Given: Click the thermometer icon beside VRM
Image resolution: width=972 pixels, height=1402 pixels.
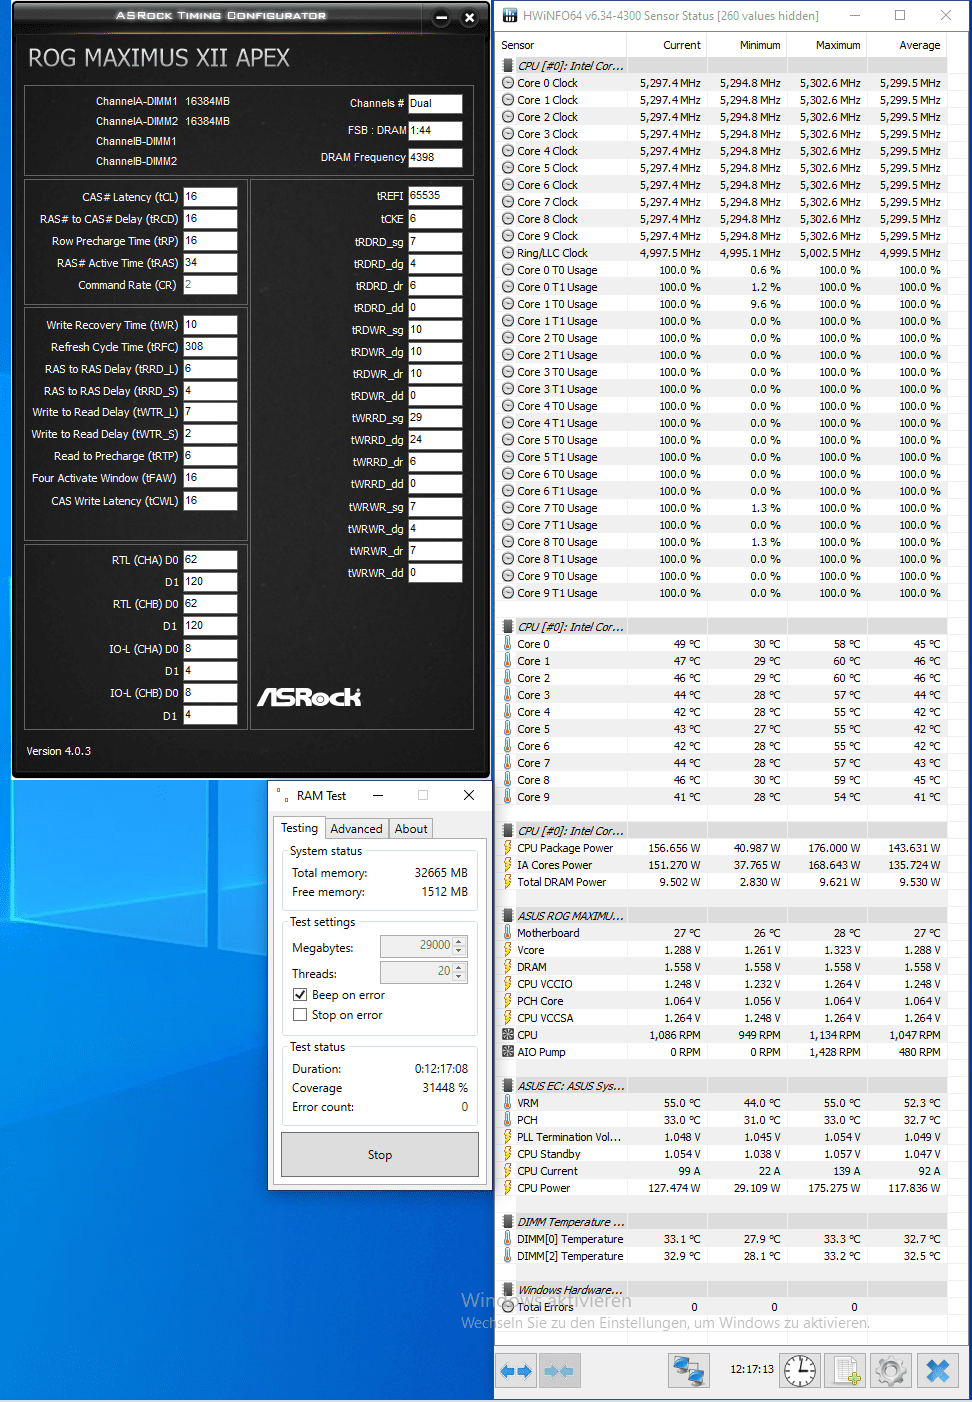Looking at the screenshot, I should point(508,1103).
